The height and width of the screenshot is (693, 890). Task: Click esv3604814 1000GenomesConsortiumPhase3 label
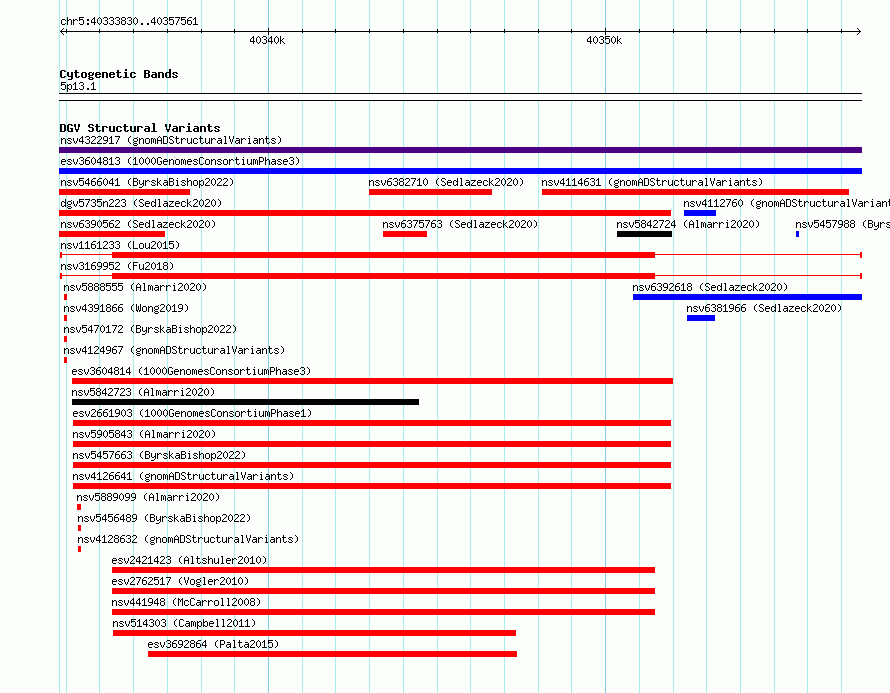[x=191, y=371]
